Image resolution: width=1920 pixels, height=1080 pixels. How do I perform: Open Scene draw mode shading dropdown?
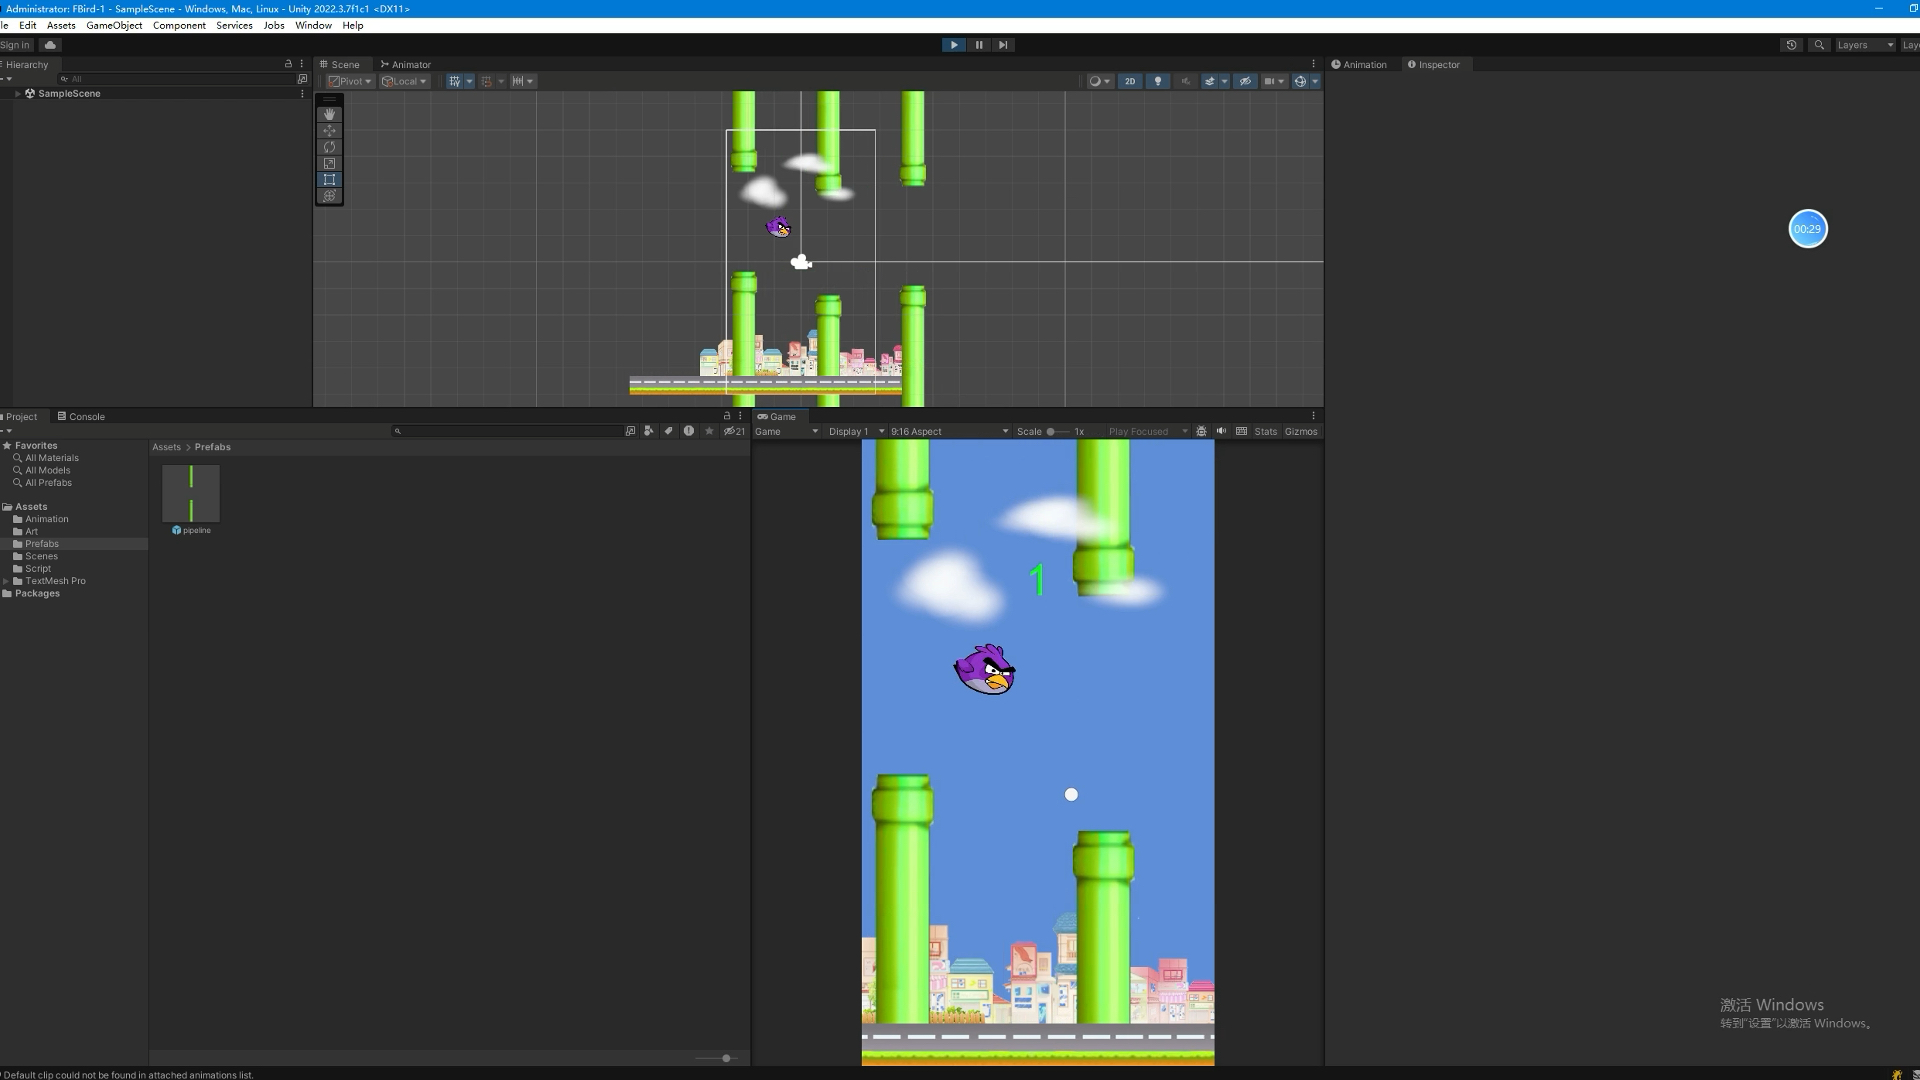click(1100, 81)
